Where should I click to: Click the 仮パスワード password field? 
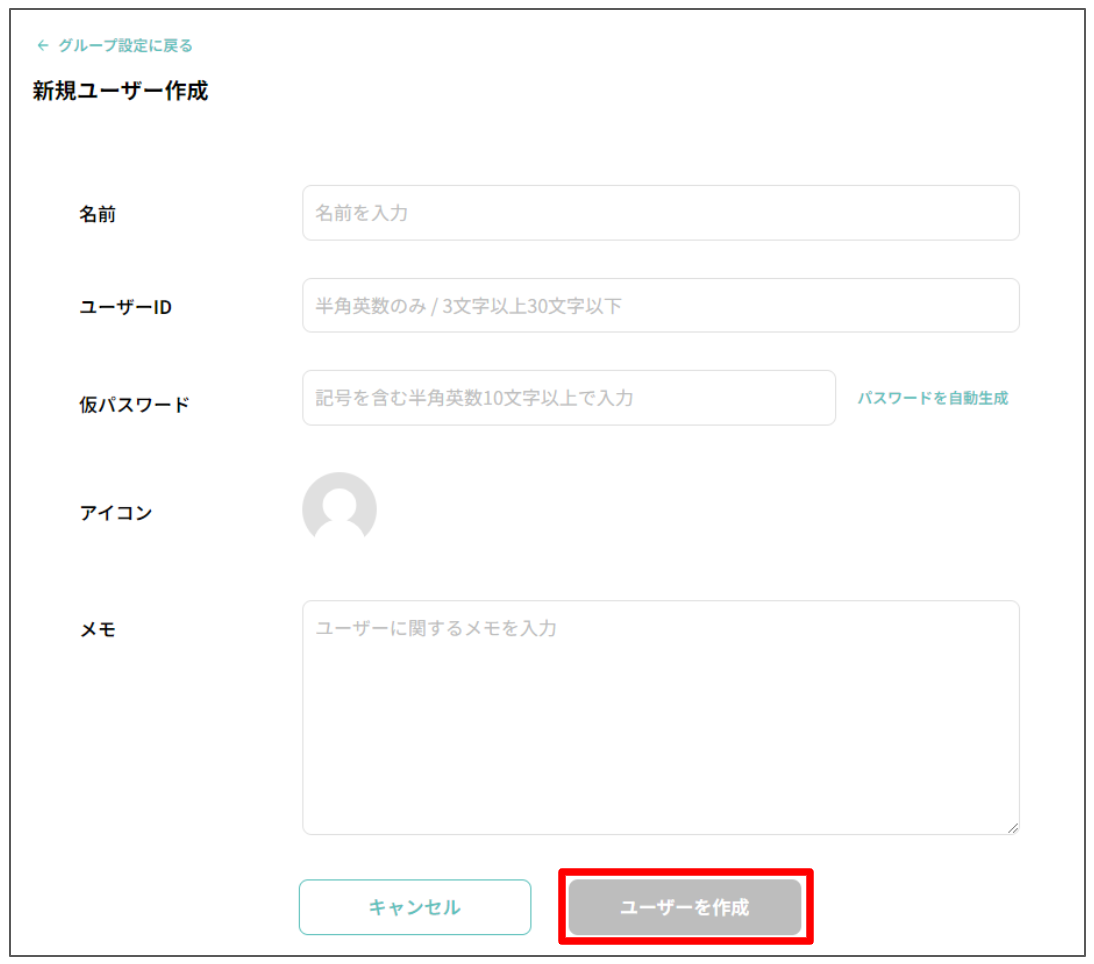pos(568,397)
